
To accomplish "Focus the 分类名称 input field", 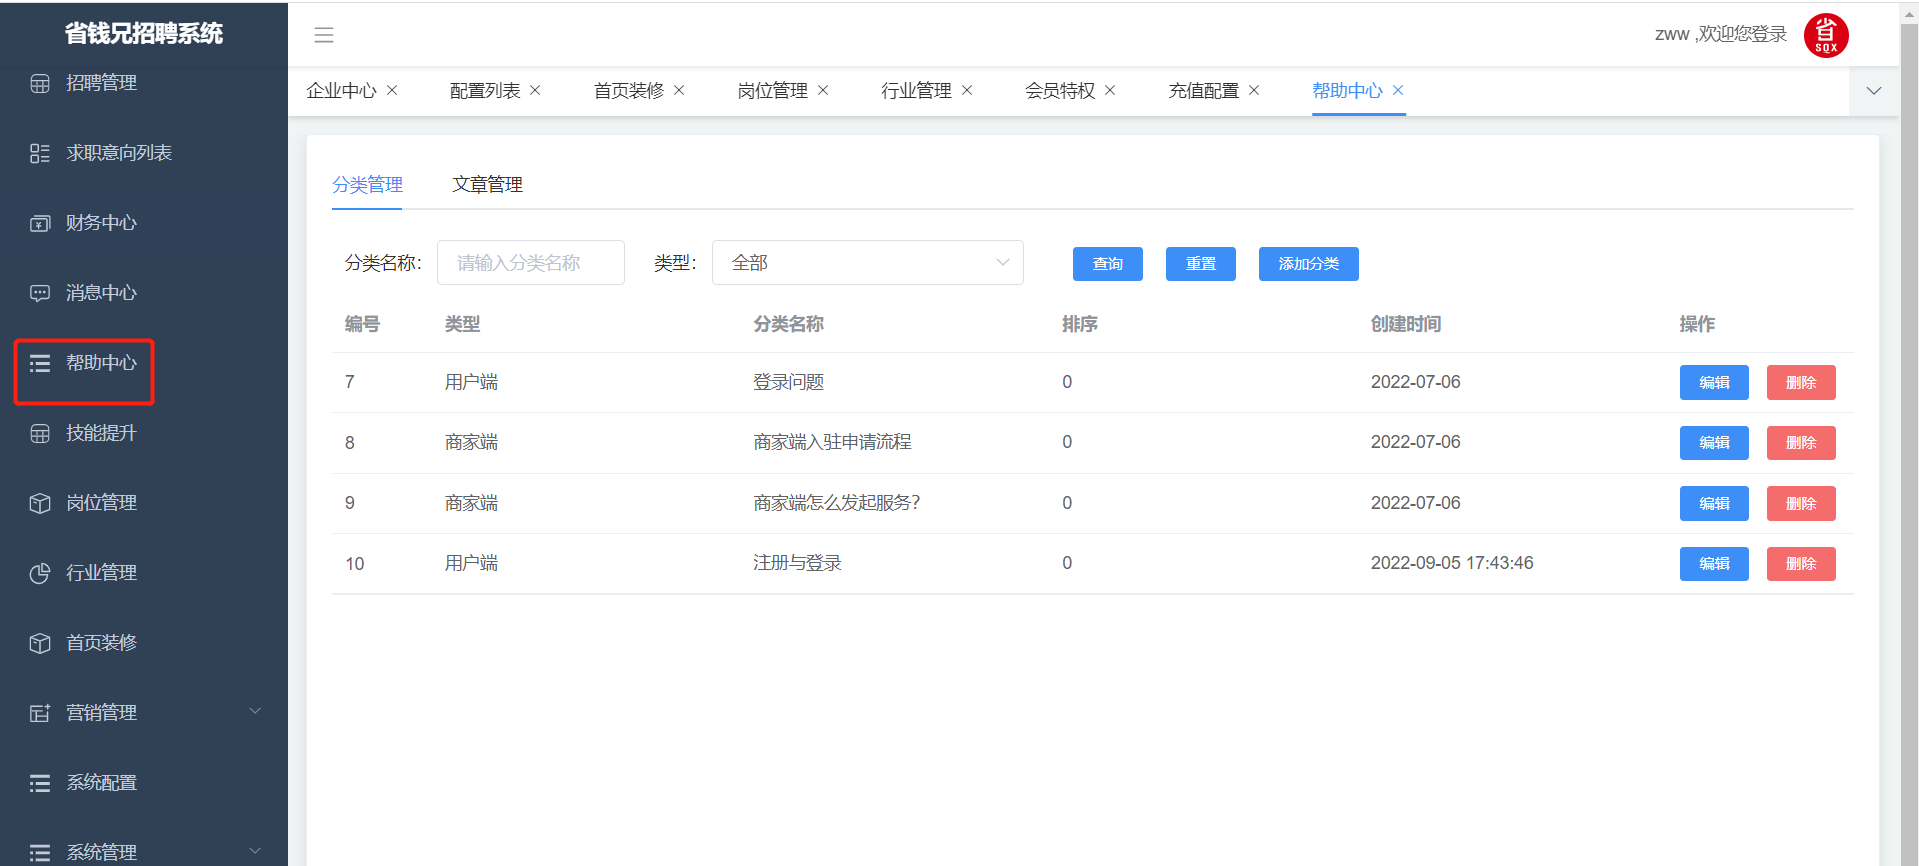I will [530, 263].
